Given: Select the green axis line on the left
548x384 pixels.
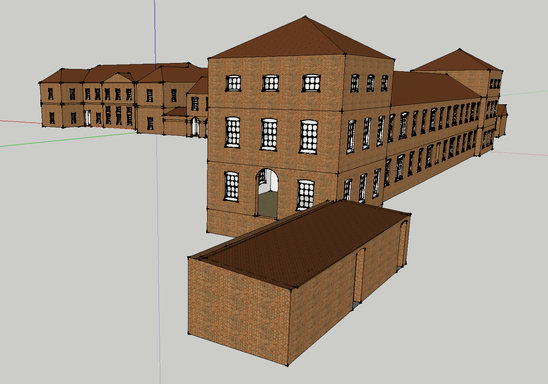Looking at the screenshot, I should pyautogui.click(x=68, y=139).
